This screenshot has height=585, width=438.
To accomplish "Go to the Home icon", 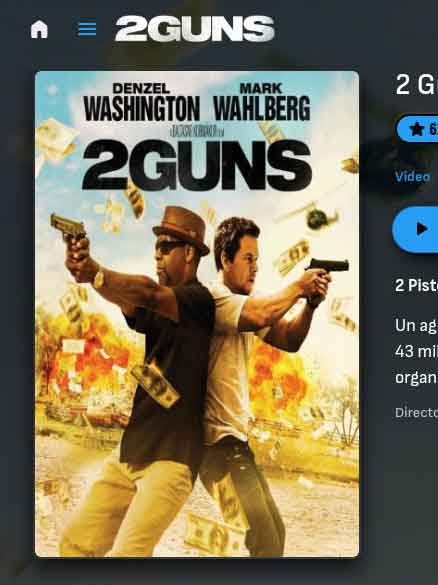I will click(39, 29).
